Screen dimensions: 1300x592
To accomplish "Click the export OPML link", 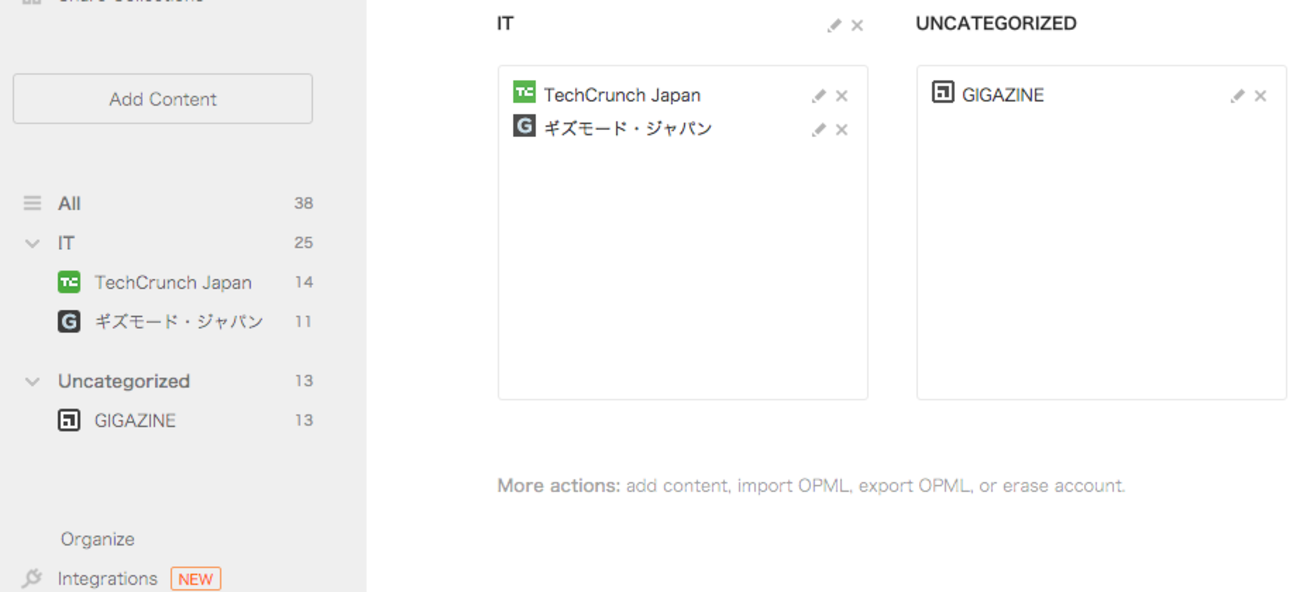I will tap(914, 486).
